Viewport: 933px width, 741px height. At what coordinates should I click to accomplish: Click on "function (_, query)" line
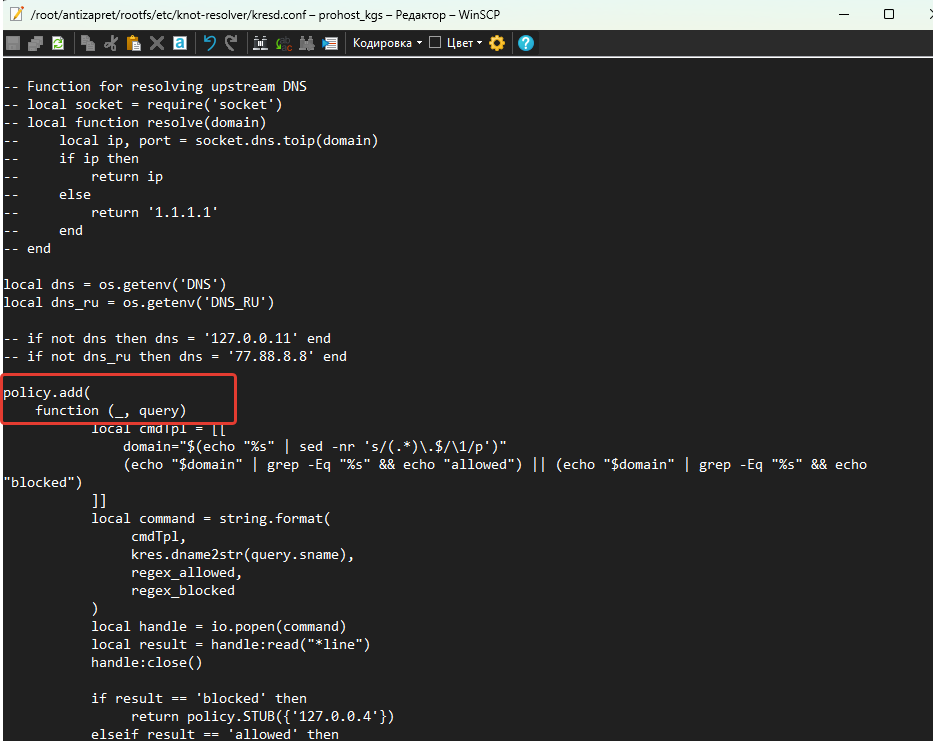click(x=111, y=410)
